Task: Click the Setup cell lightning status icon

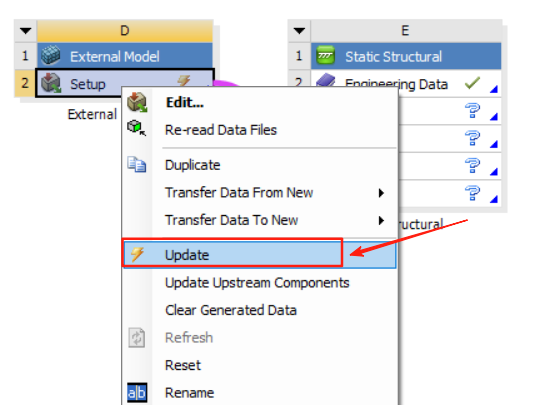Action: coord(184,82)
